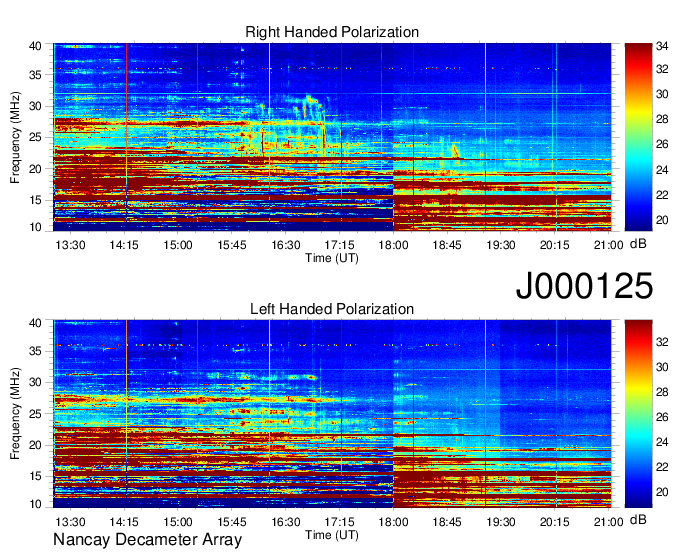Click the 40 MHz tick on the bottom plot

(35, 323)
